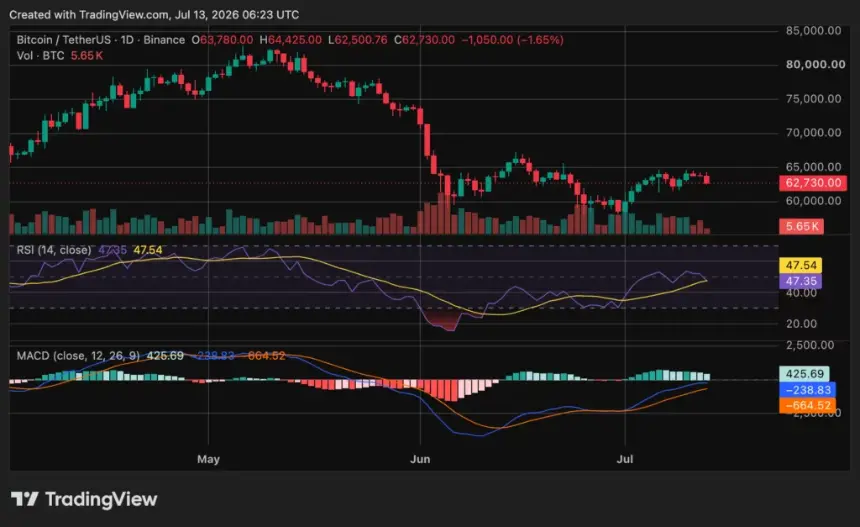
Task: Click the TradingView logo icon
Action: point(25,499)
